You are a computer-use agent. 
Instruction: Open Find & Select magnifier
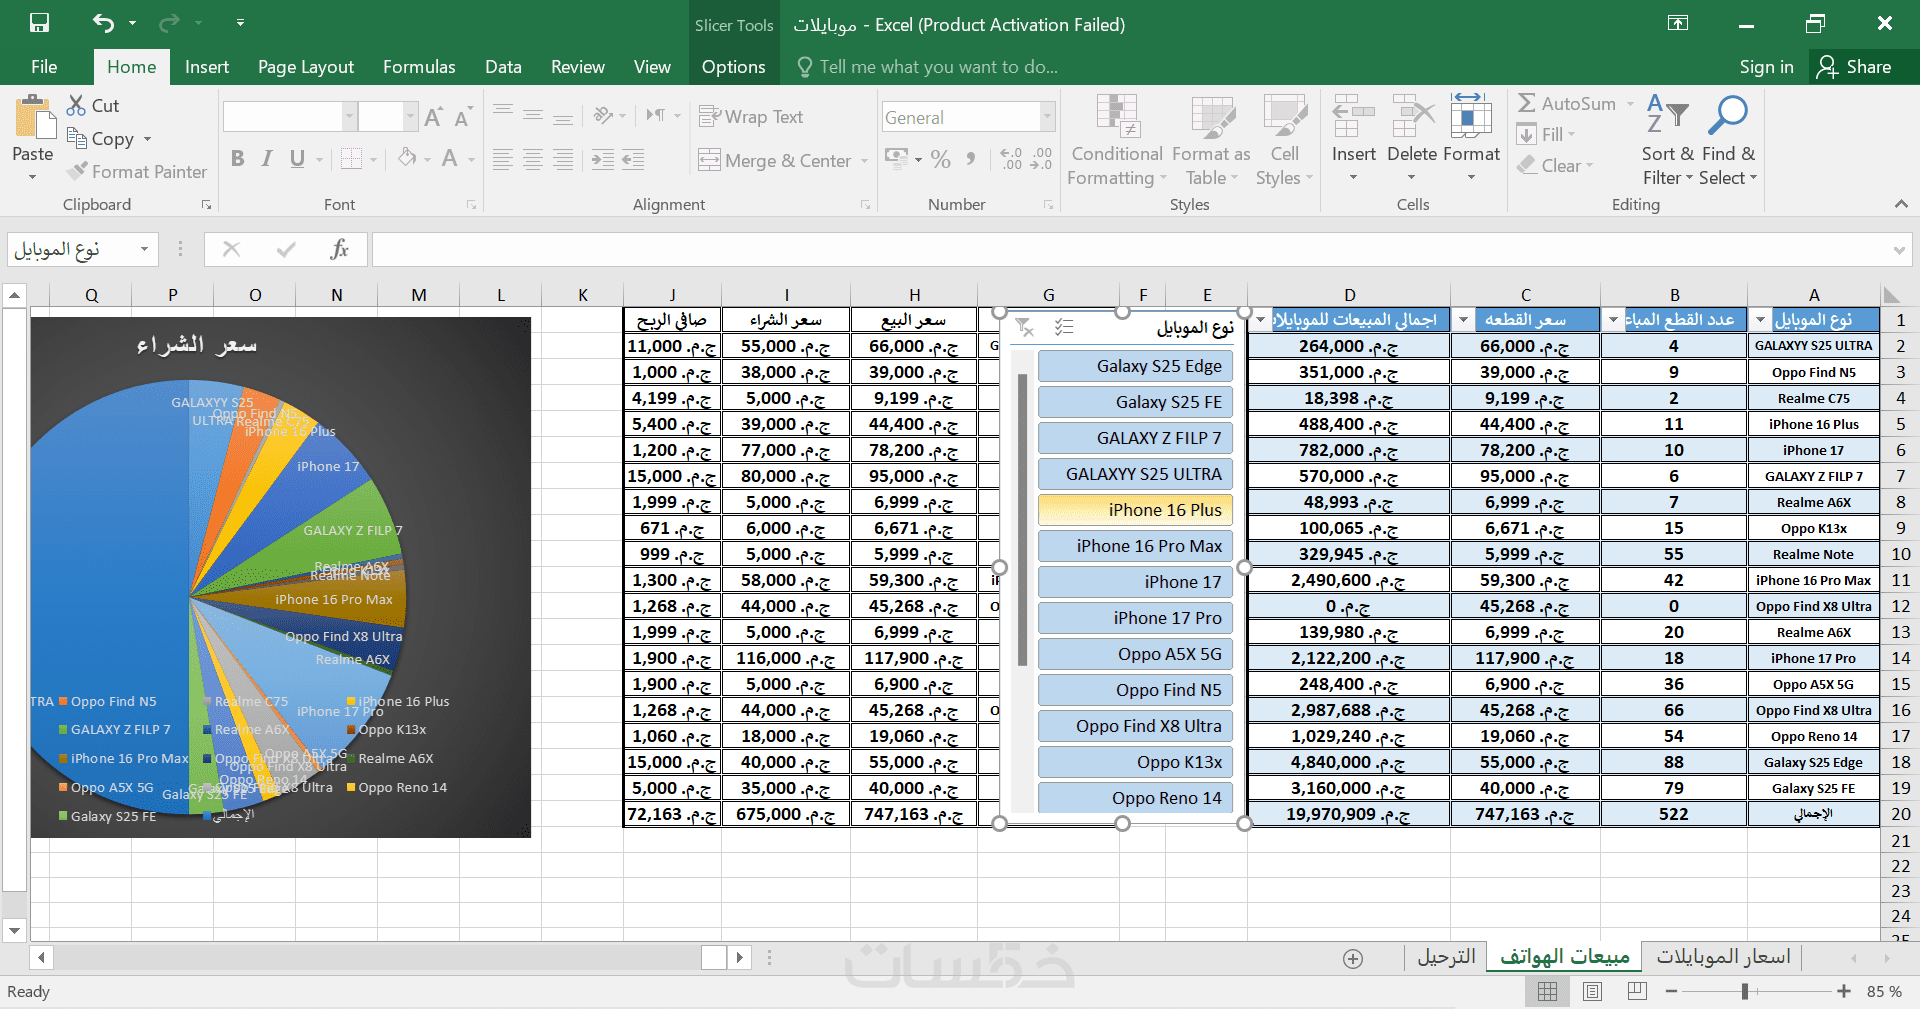coord(1728,141)
